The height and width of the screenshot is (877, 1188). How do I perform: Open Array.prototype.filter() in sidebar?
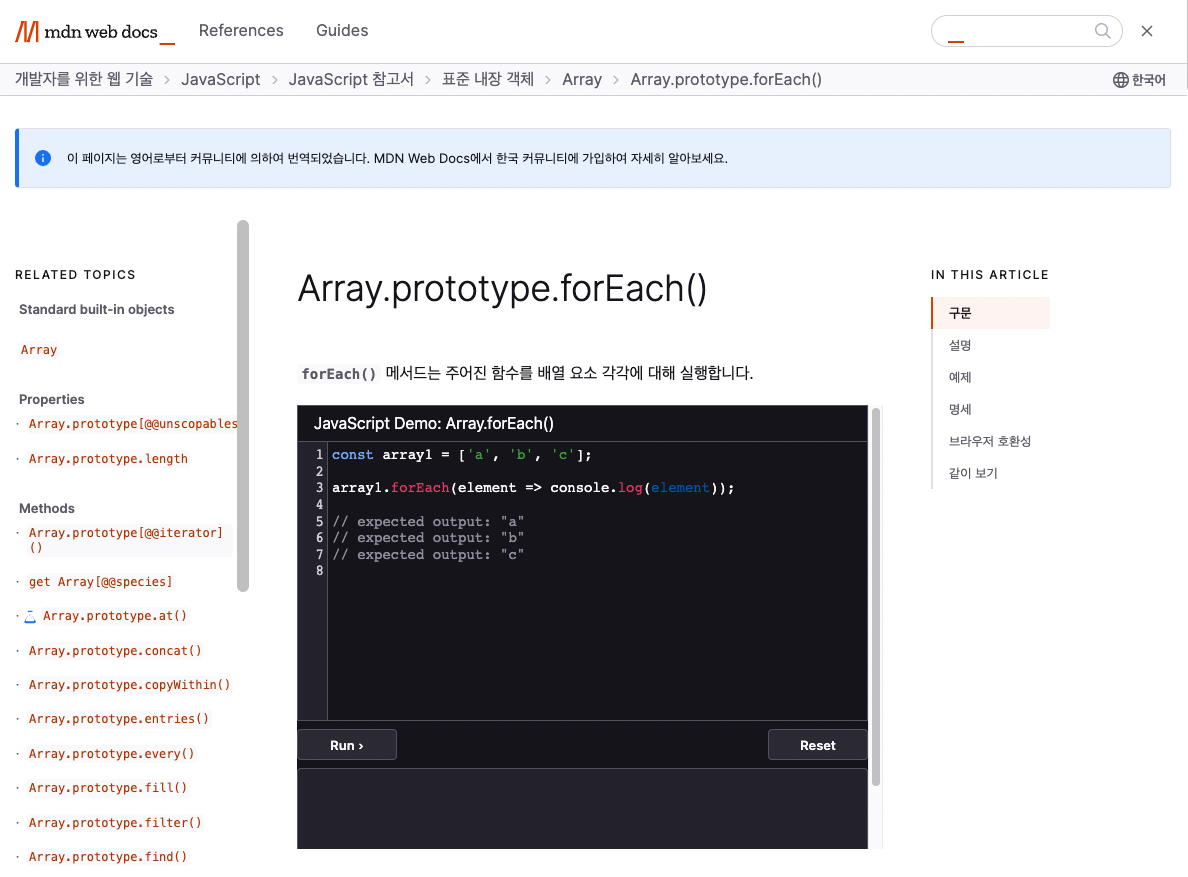coord(115,823)
